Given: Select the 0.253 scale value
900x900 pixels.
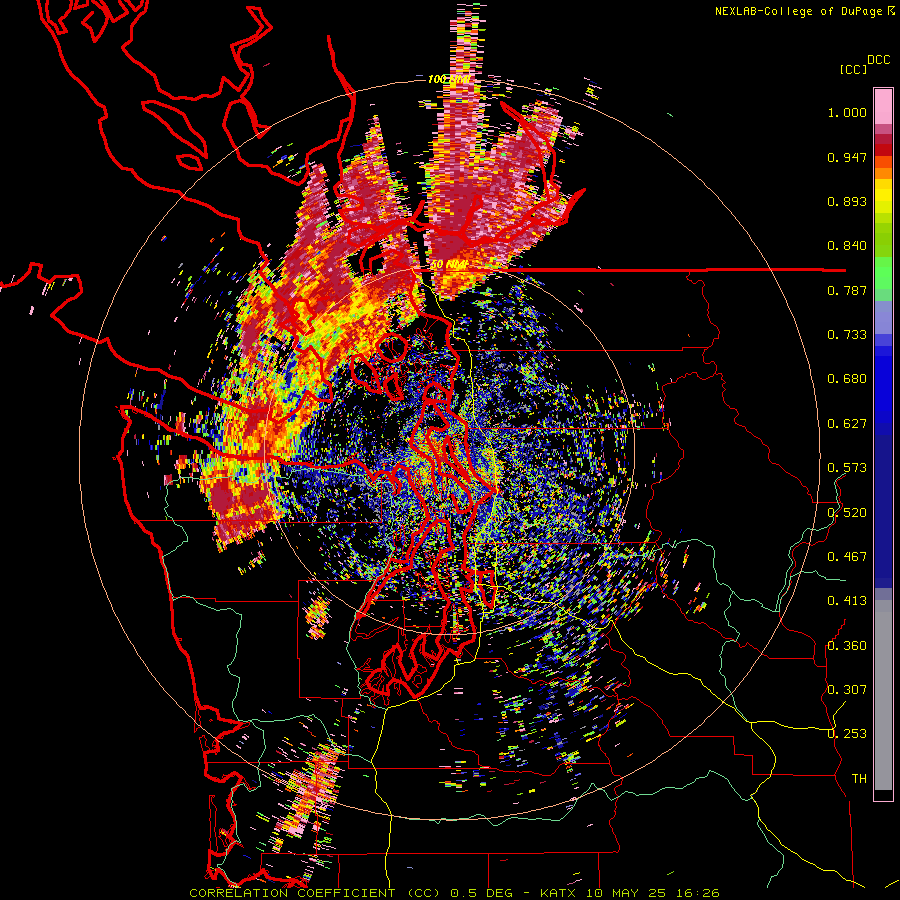Looking at the screenshot, I should pos(847,734).
